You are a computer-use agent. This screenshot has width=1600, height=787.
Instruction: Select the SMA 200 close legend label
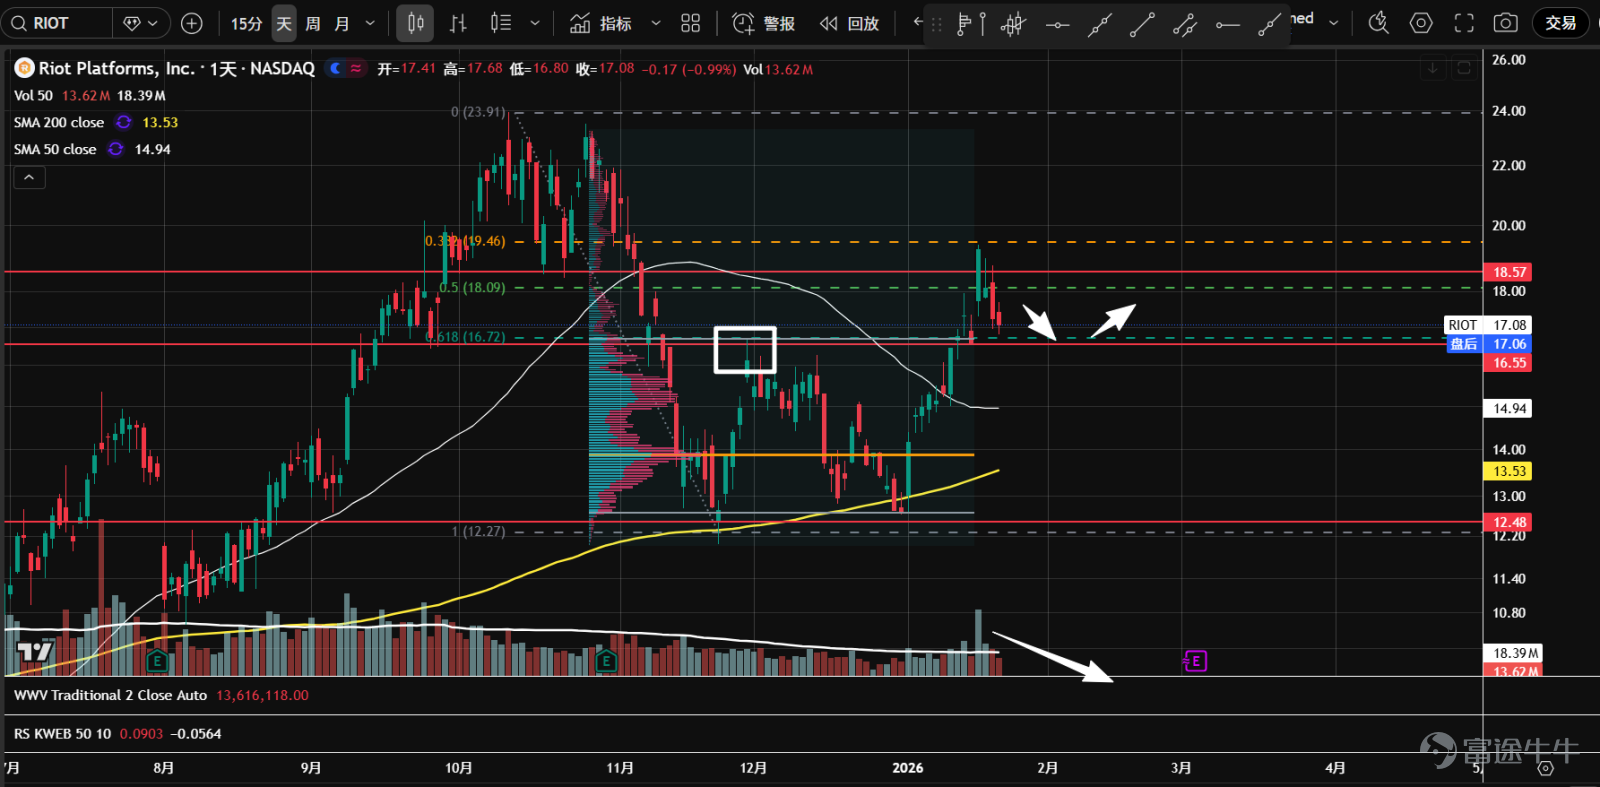click(59, 122)
